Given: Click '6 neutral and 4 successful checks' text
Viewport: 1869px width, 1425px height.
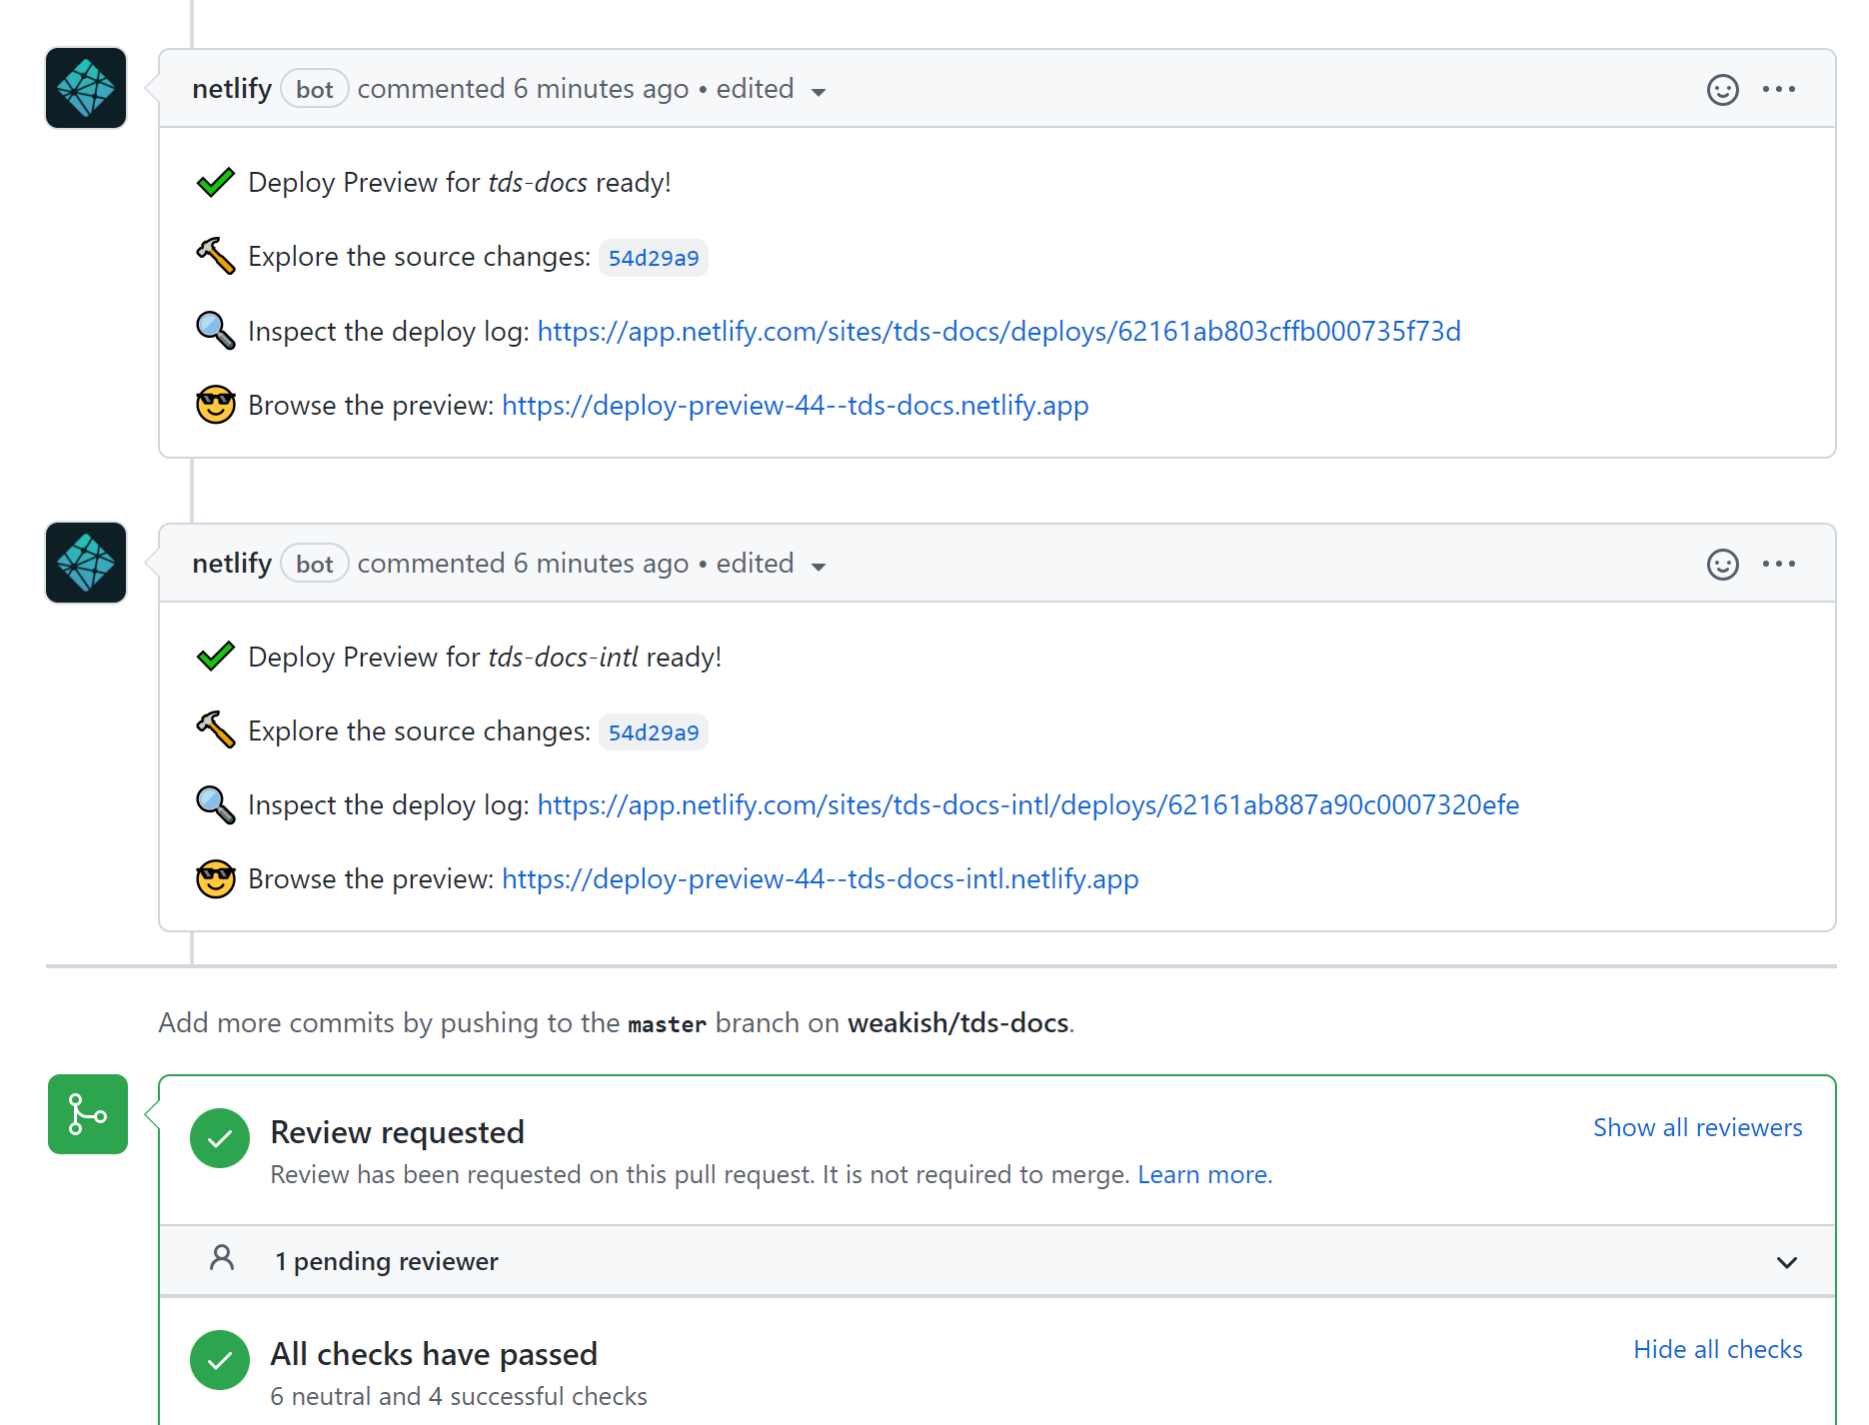Looking at the screenshot, I should pyautogui.click(x=459, y=1397).
